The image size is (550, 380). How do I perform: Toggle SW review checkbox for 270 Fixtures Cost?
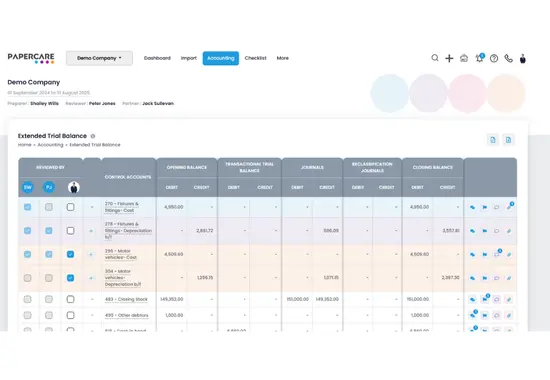pos(27,207)
